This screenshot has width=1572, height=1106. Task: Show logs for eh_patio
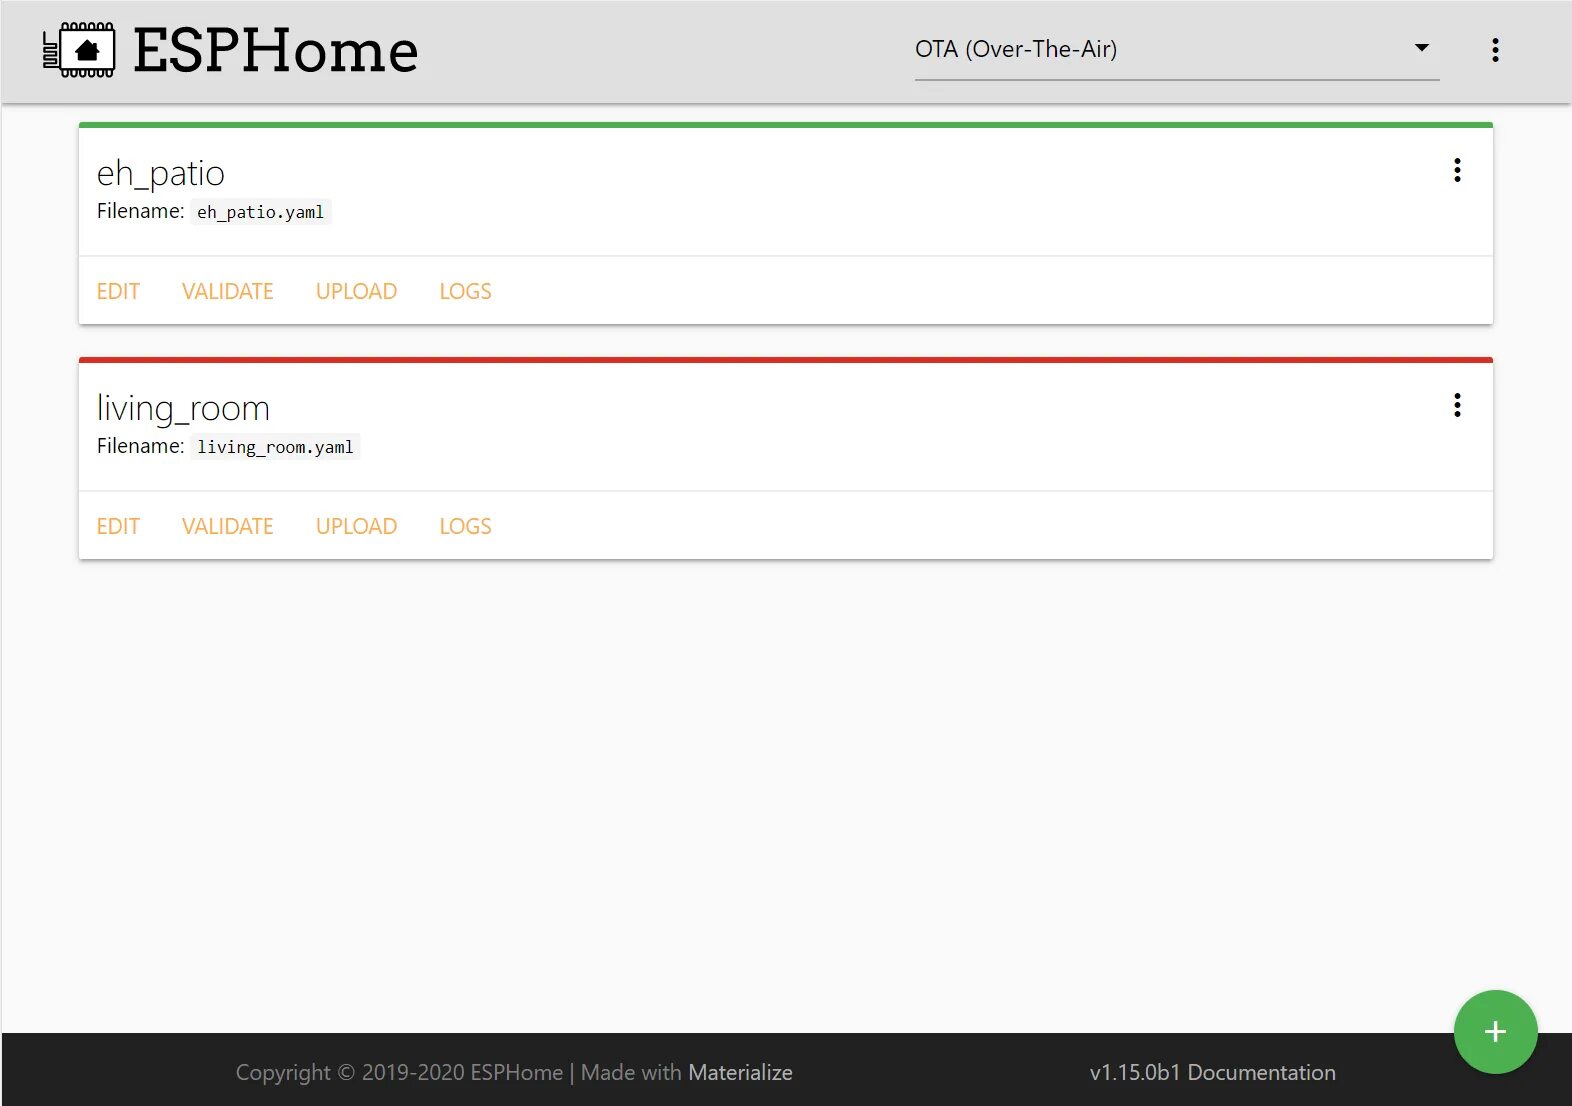[465, 291]
